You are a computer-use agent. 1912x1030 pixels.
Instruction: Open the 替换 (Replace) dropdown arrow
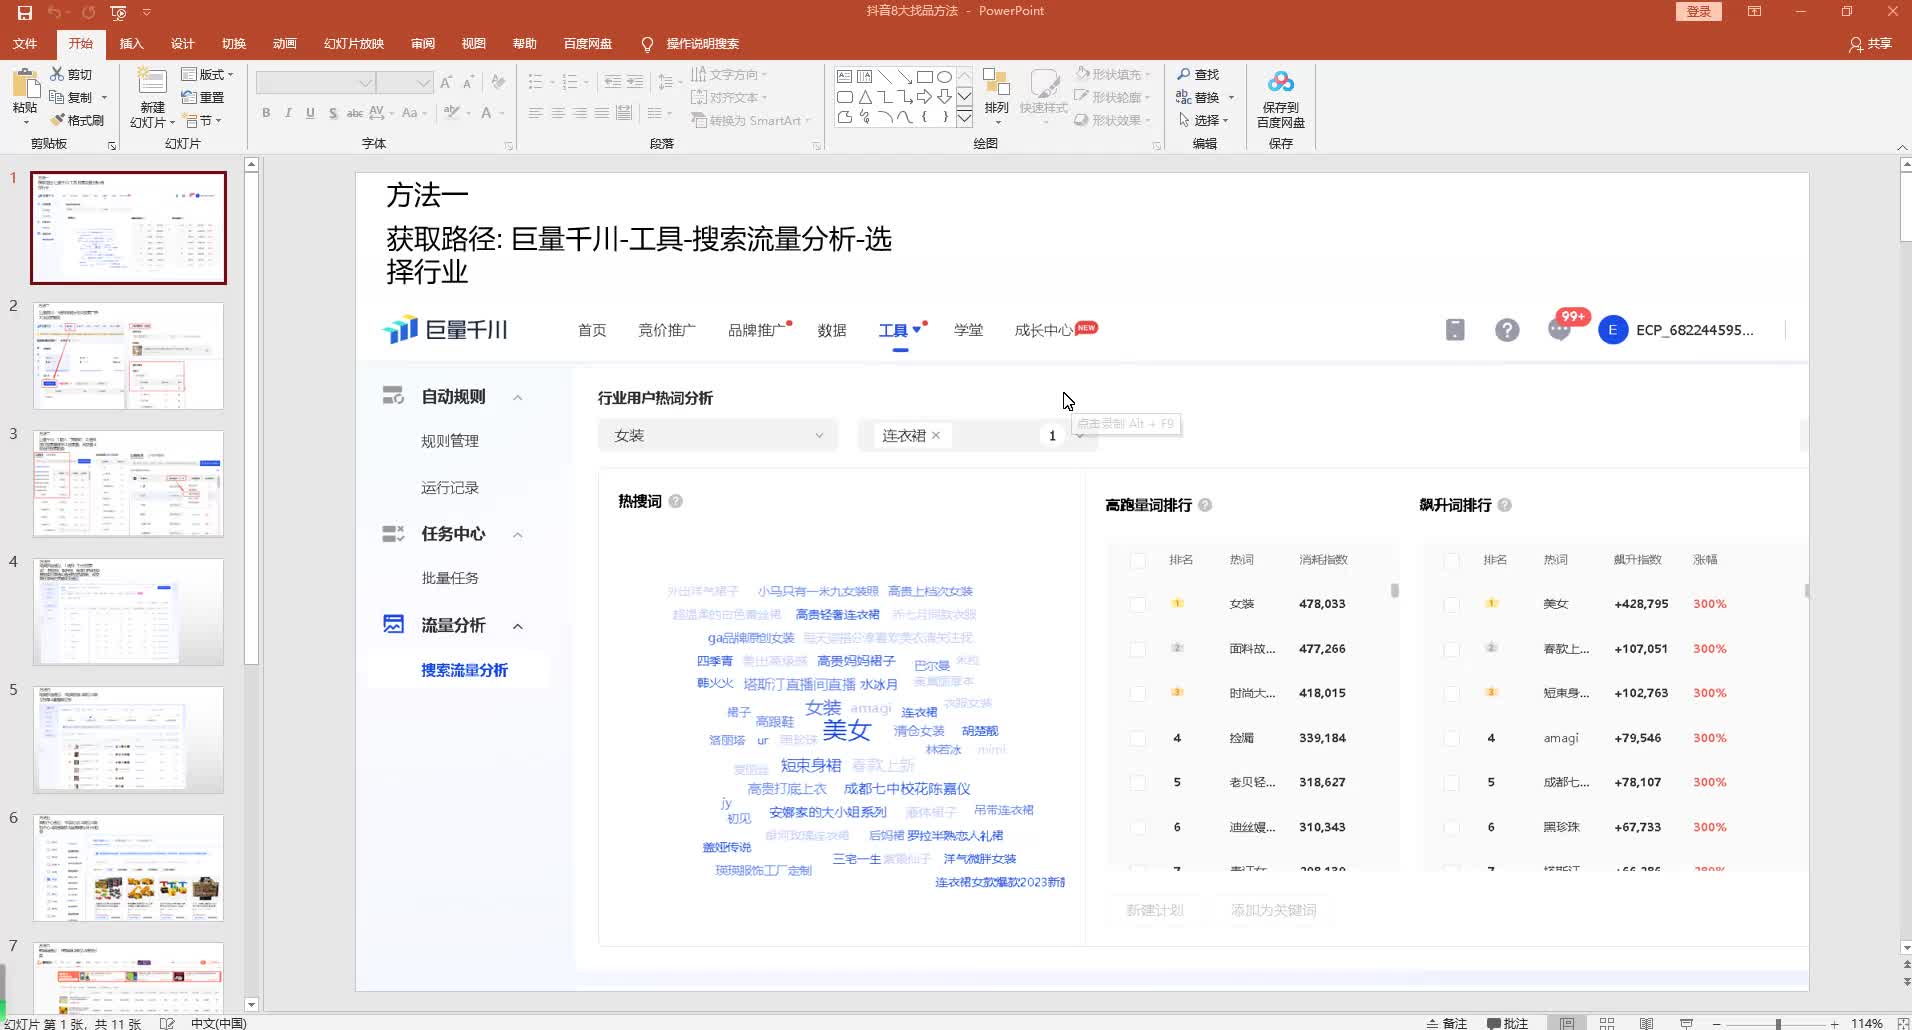[x=1231, y=97]
